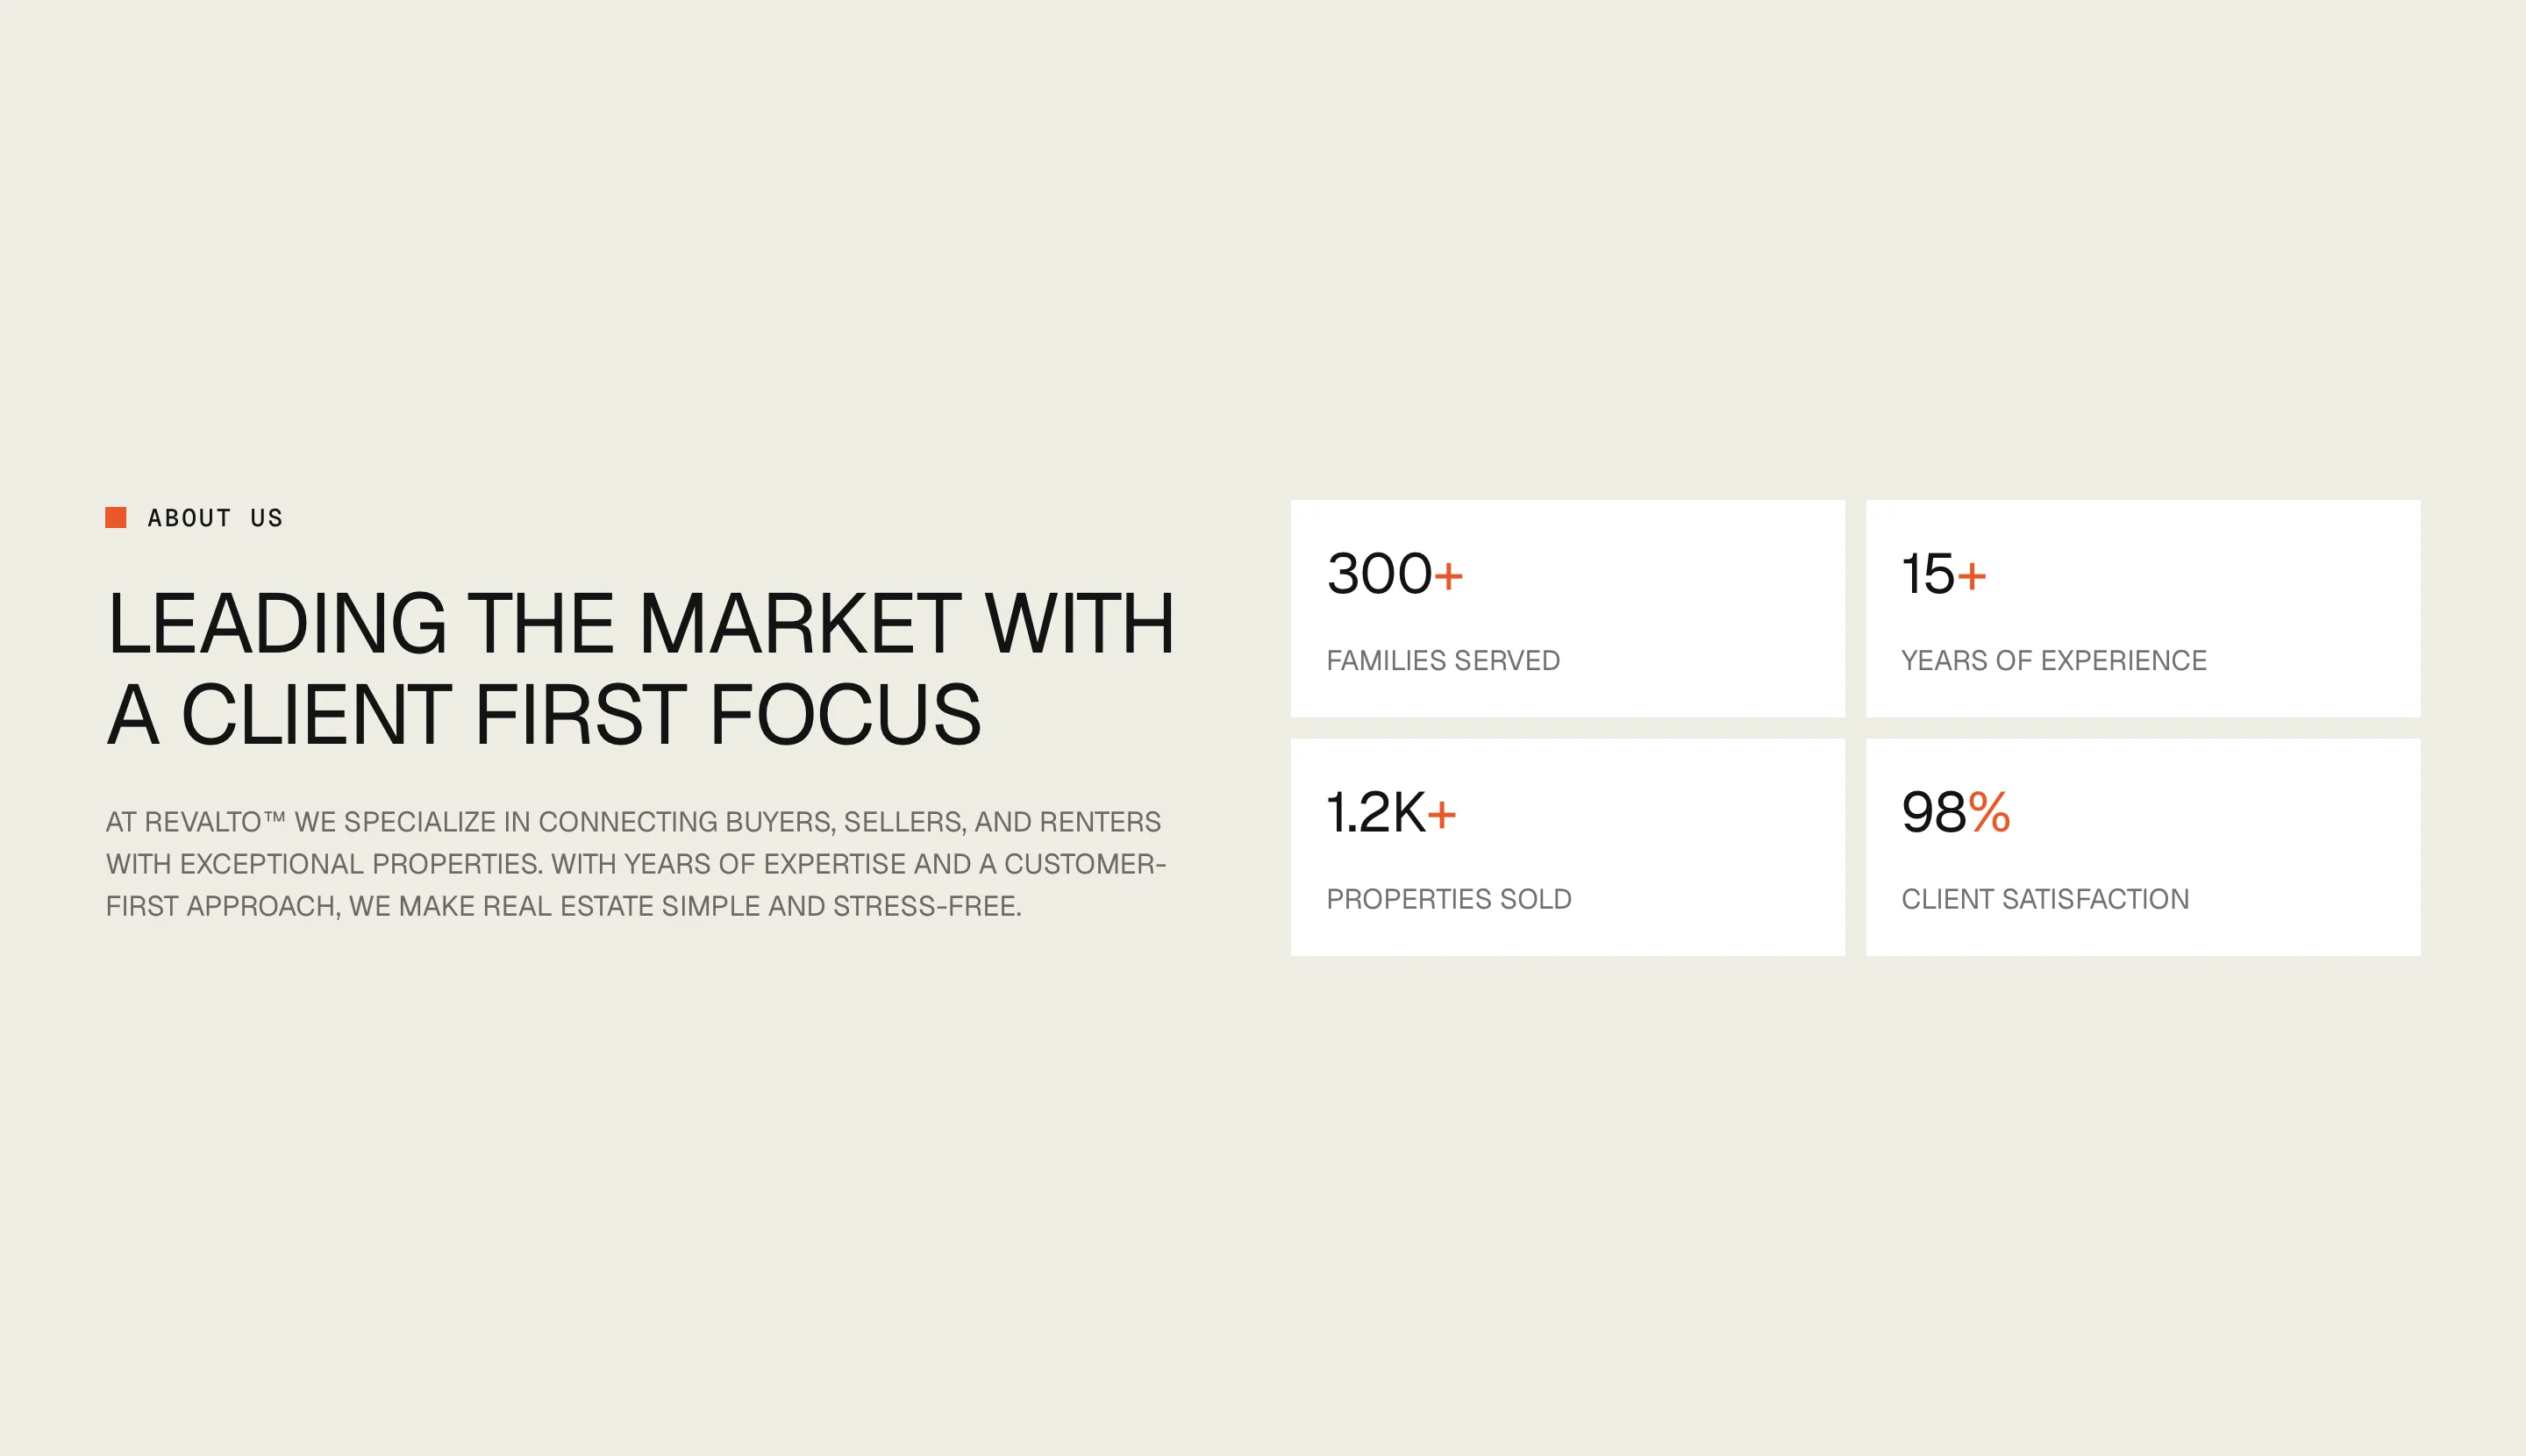This screenshot has height=1456, width=2526.
Task: Click the CLIENT SATISFACTION label
Action: pyautogui.click(x=2045, y=900)
